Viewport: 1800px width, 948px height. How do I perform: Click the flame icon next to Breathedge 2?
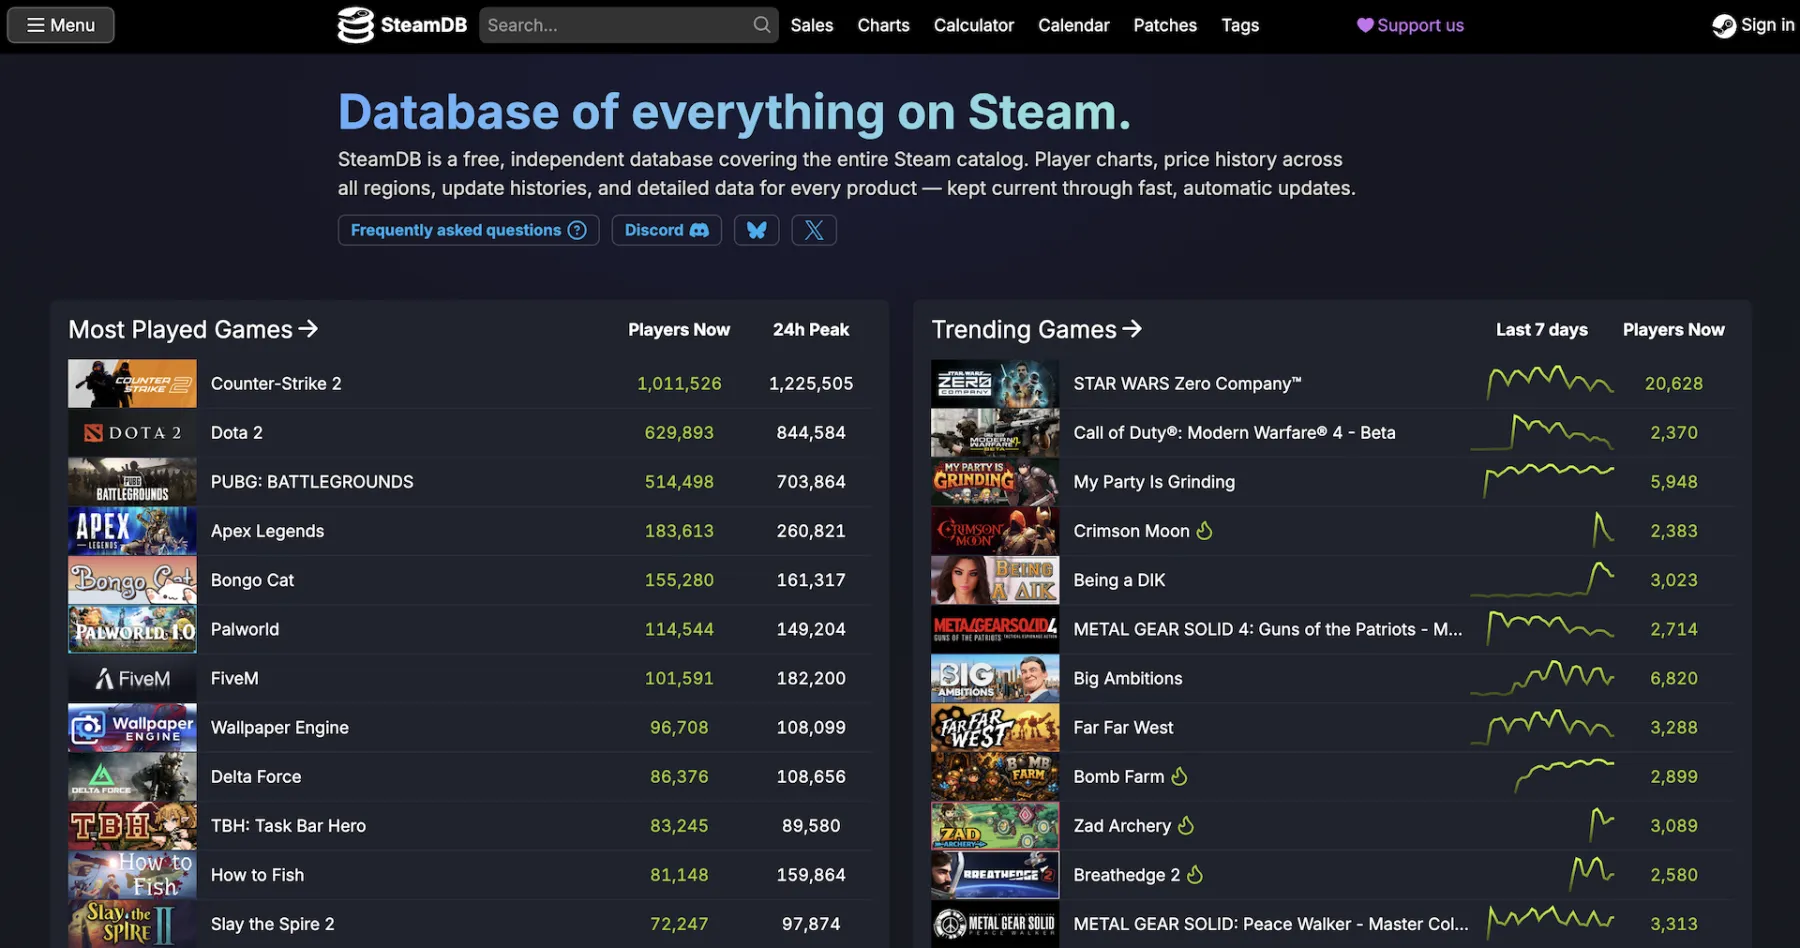(1195, 874)
